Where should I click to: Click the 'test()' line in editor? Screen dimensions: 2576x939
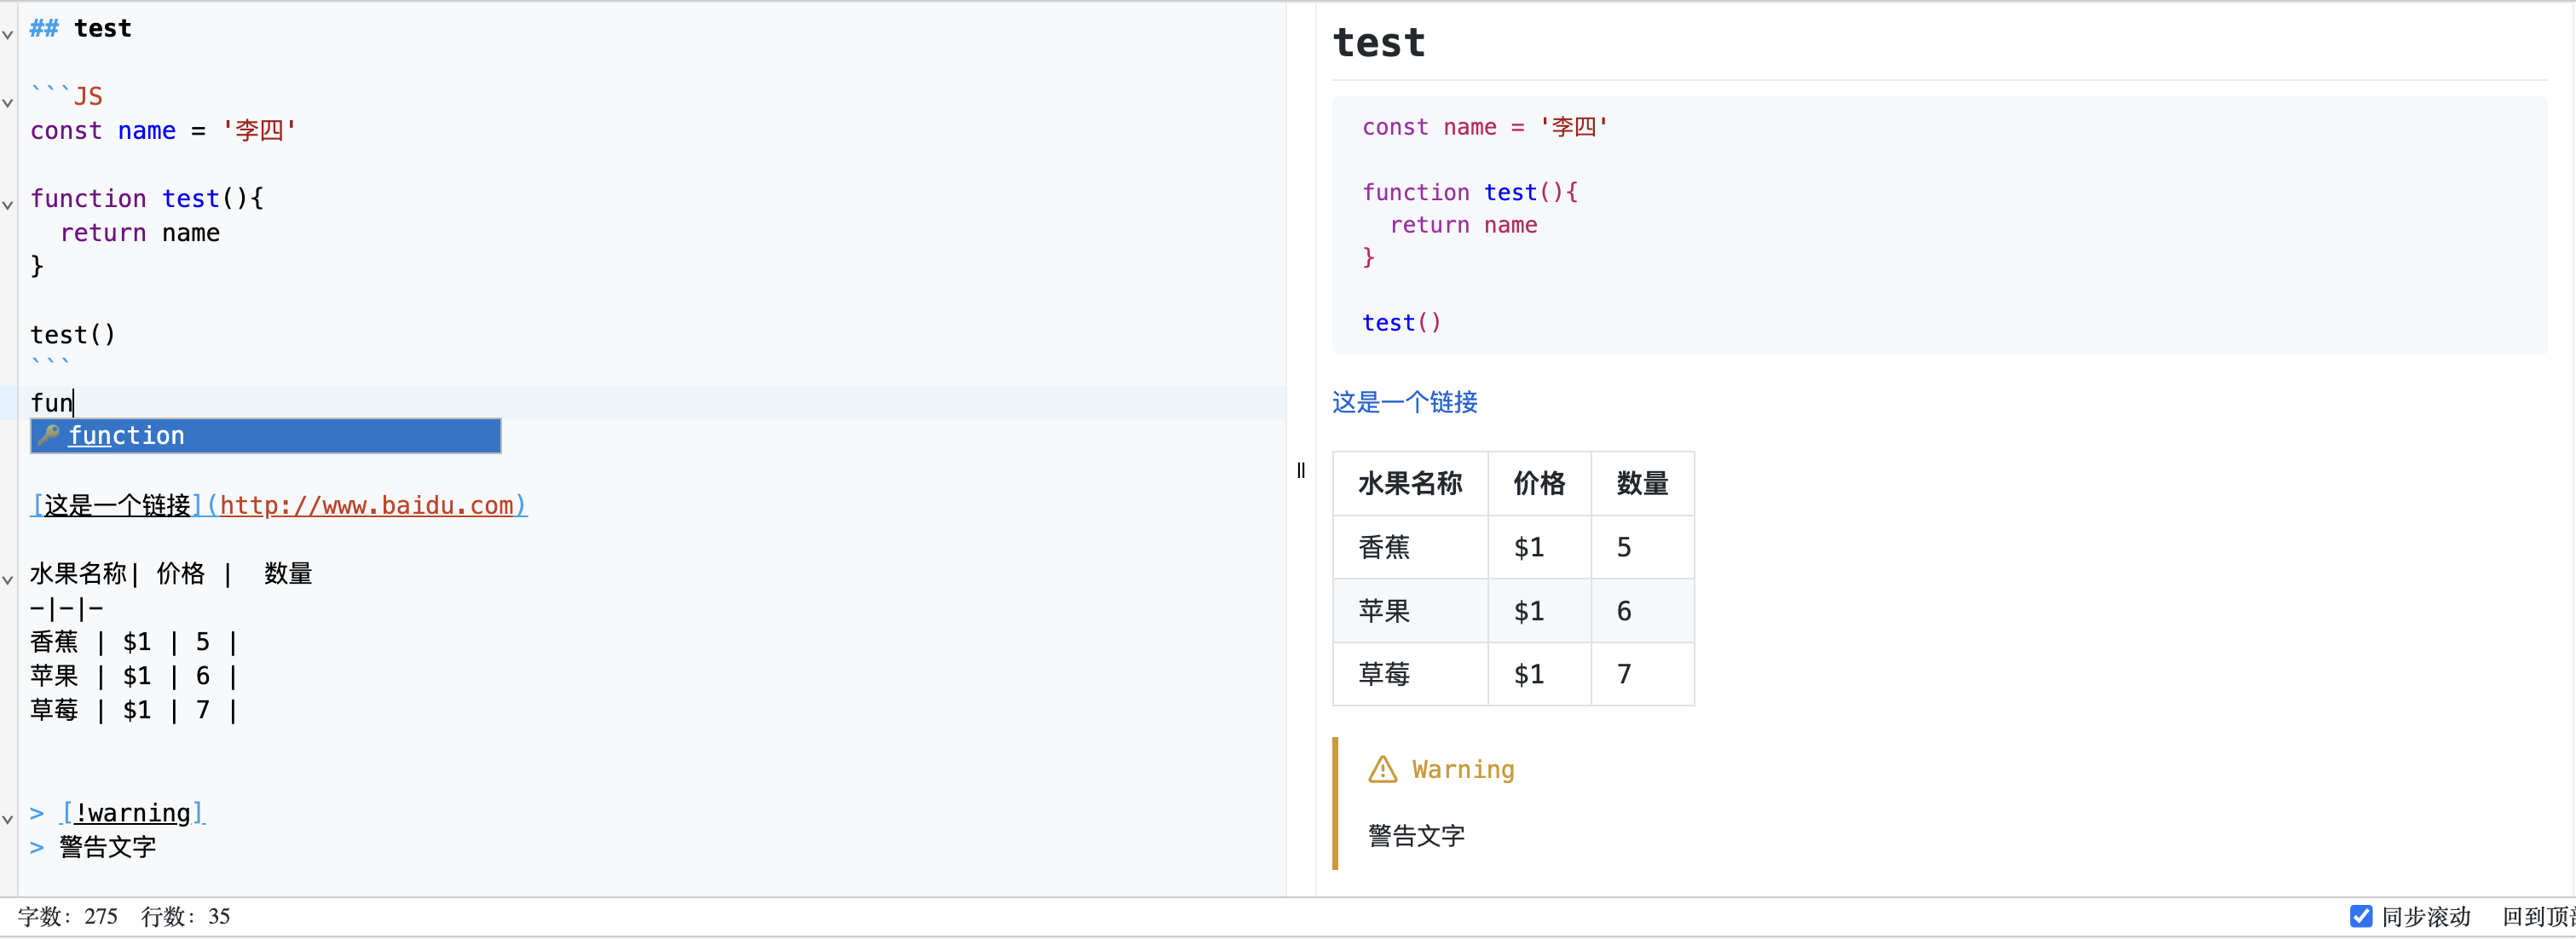(x=73, y=335)
